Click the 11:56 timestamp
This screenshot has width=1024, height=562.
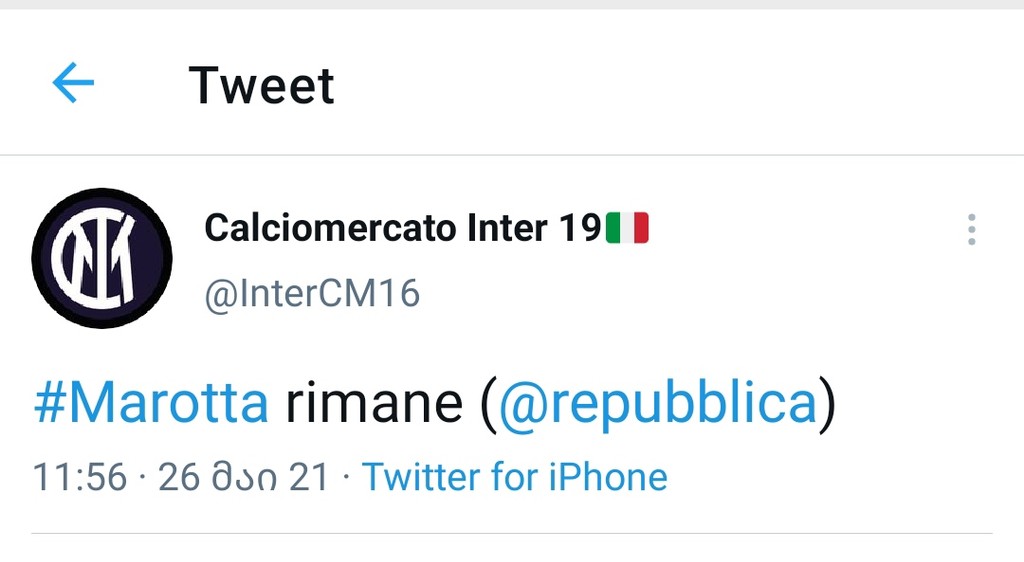click(80, 476)
